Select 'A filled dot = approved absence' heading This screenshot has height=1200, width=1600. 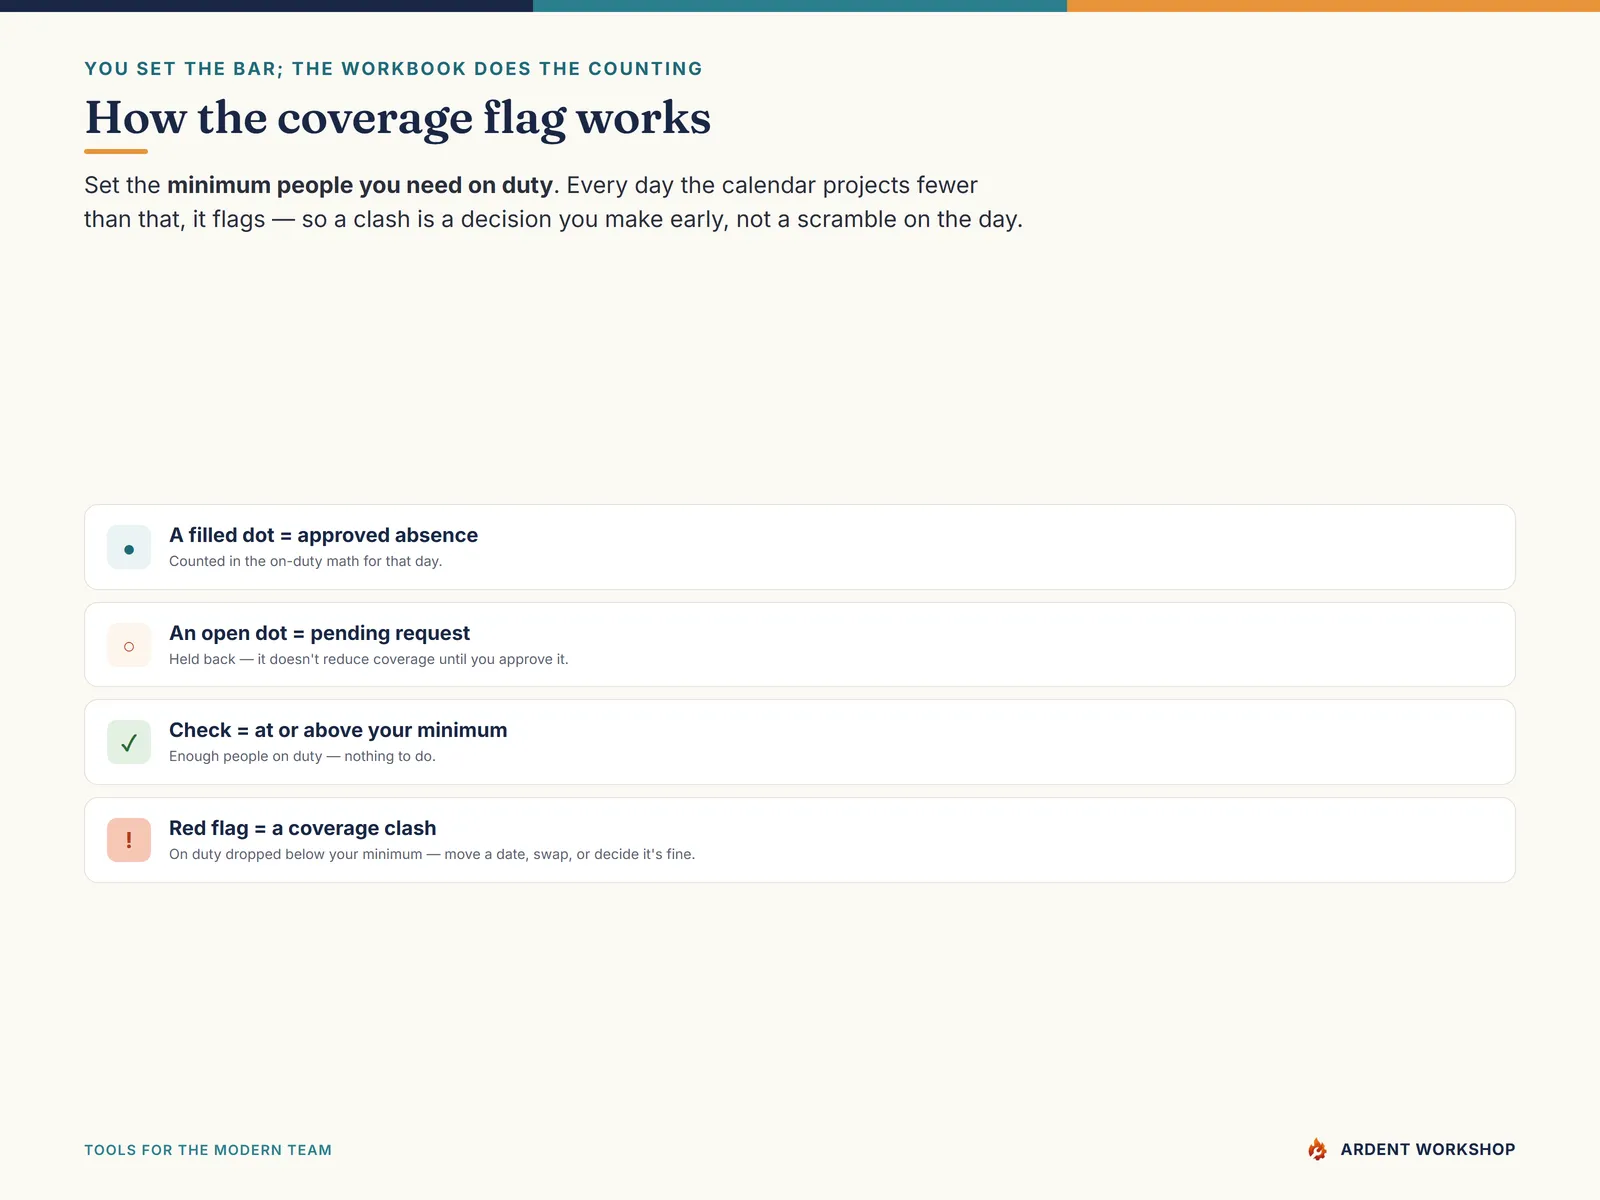tap(323, 535)
